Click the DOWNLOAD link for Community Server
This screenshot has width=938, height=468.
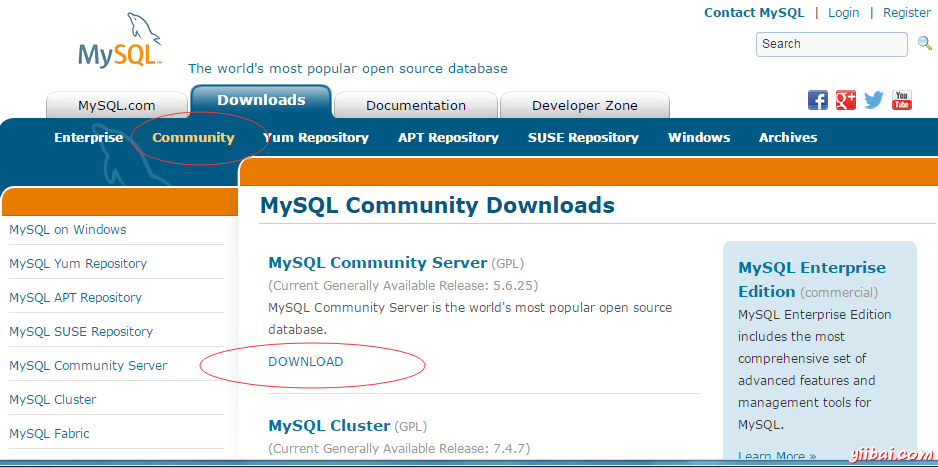pyautogui.click(x=305, y=362)
